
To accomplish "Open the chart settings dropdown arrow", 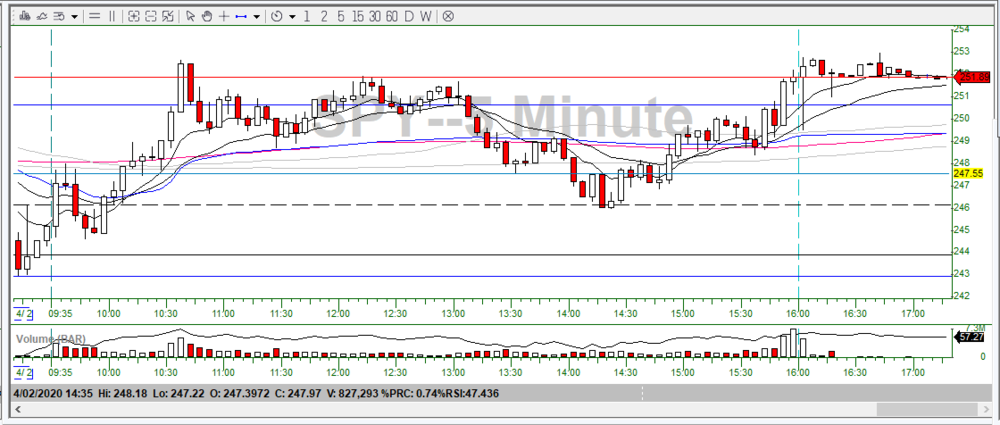I will tap(75, 16).
